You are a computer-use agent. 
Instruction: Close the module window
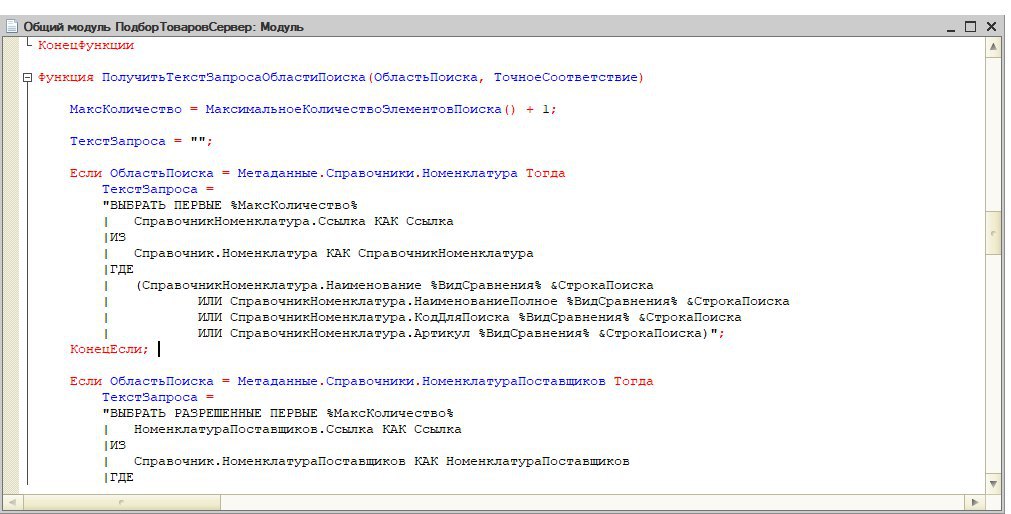coord(991,26)
